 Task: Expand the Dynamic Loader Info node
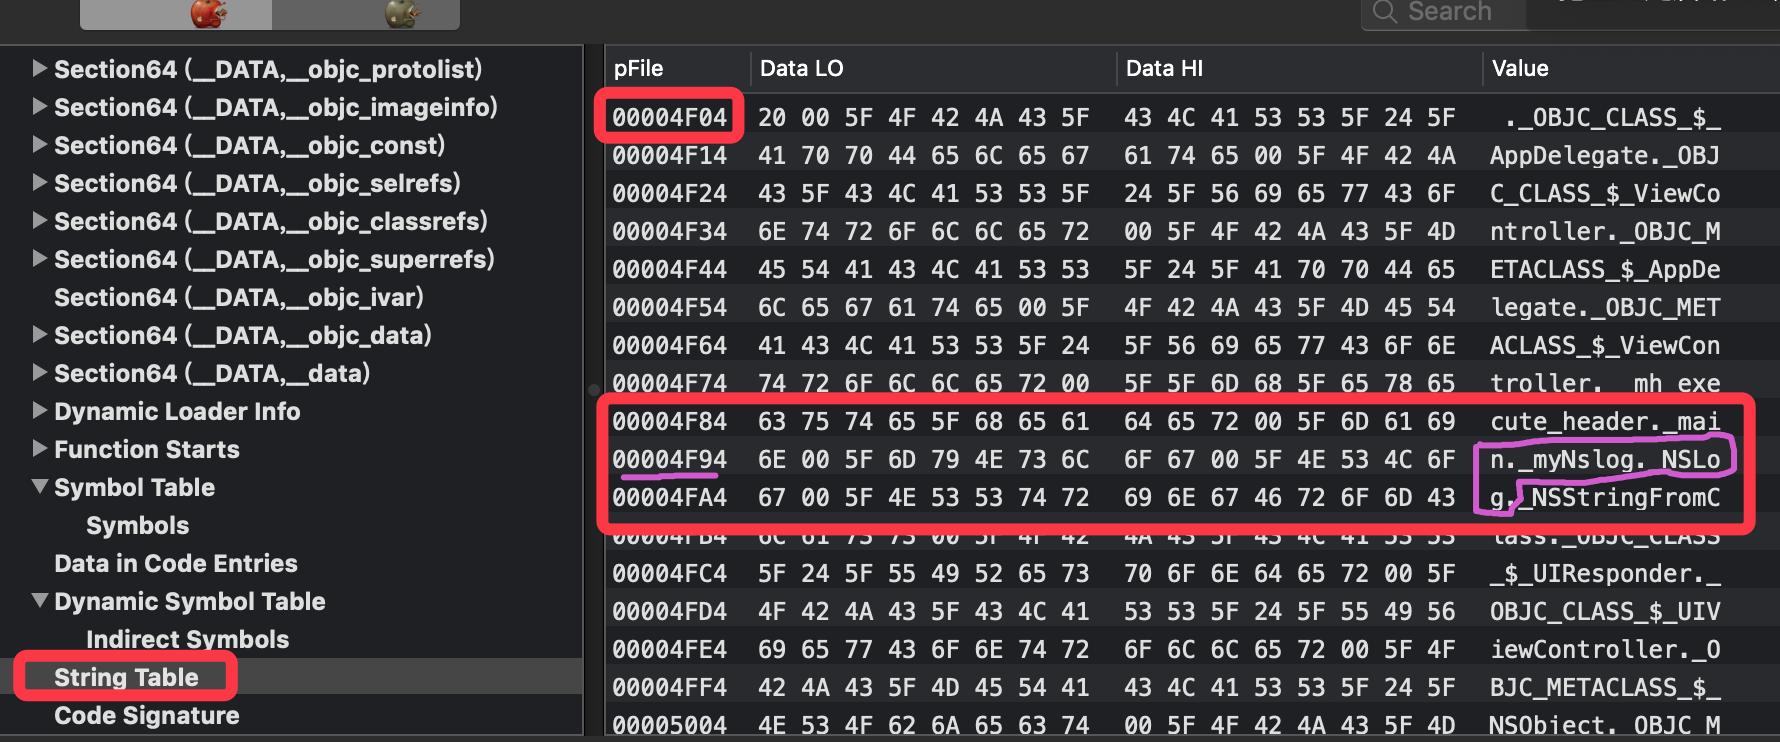39,410
